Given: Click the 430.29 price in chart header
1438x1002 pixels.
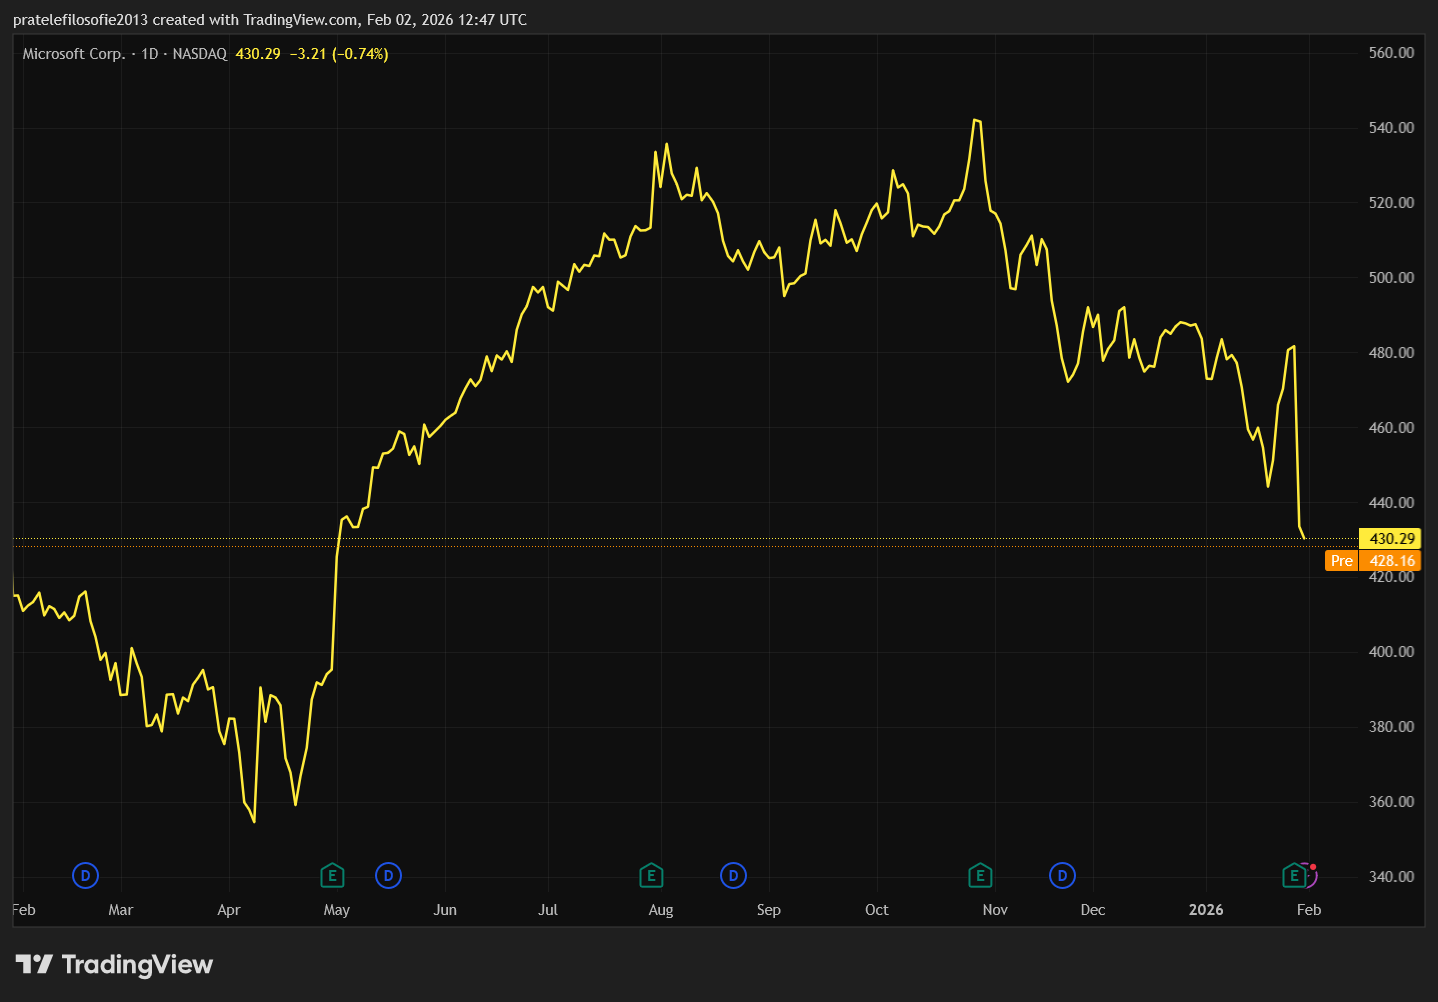Looking at the screenshot, I should [258, 54].
